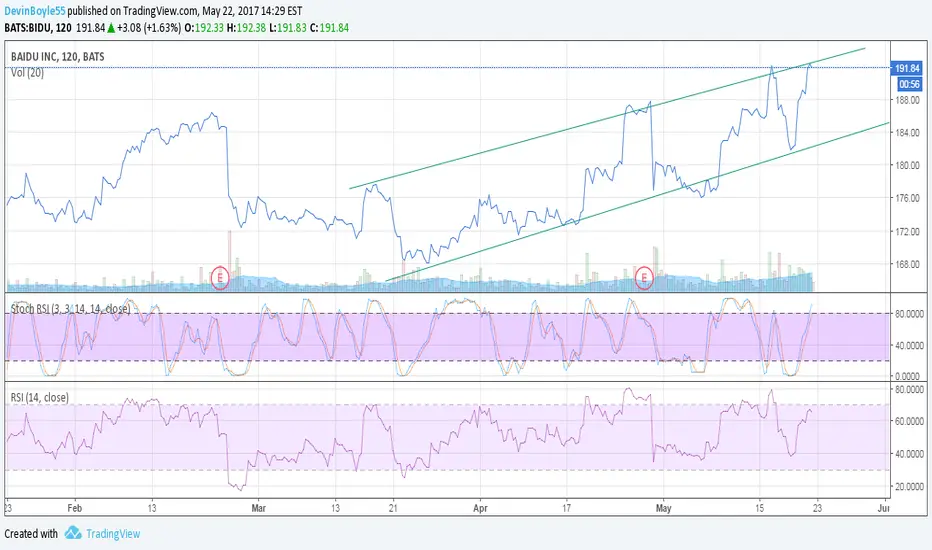Click the +3.08 (+1.63%) change value

pos(149,27)
